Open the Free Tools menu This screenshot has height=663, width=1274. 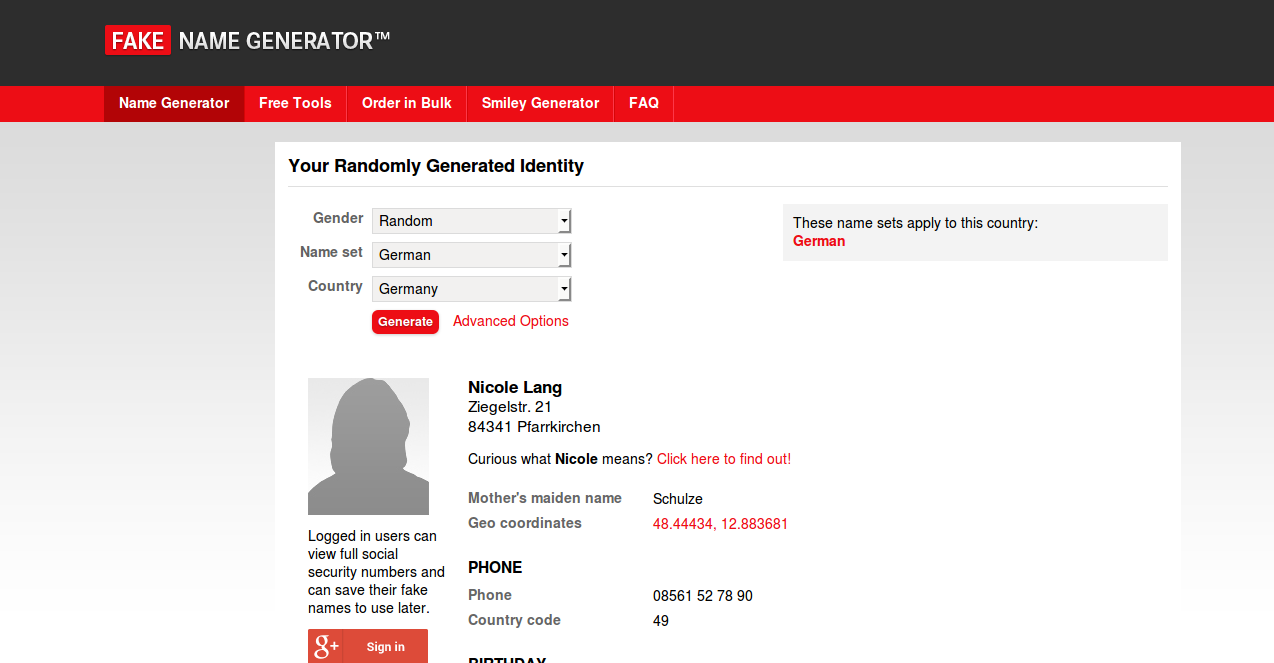click(x=295, y=103)
